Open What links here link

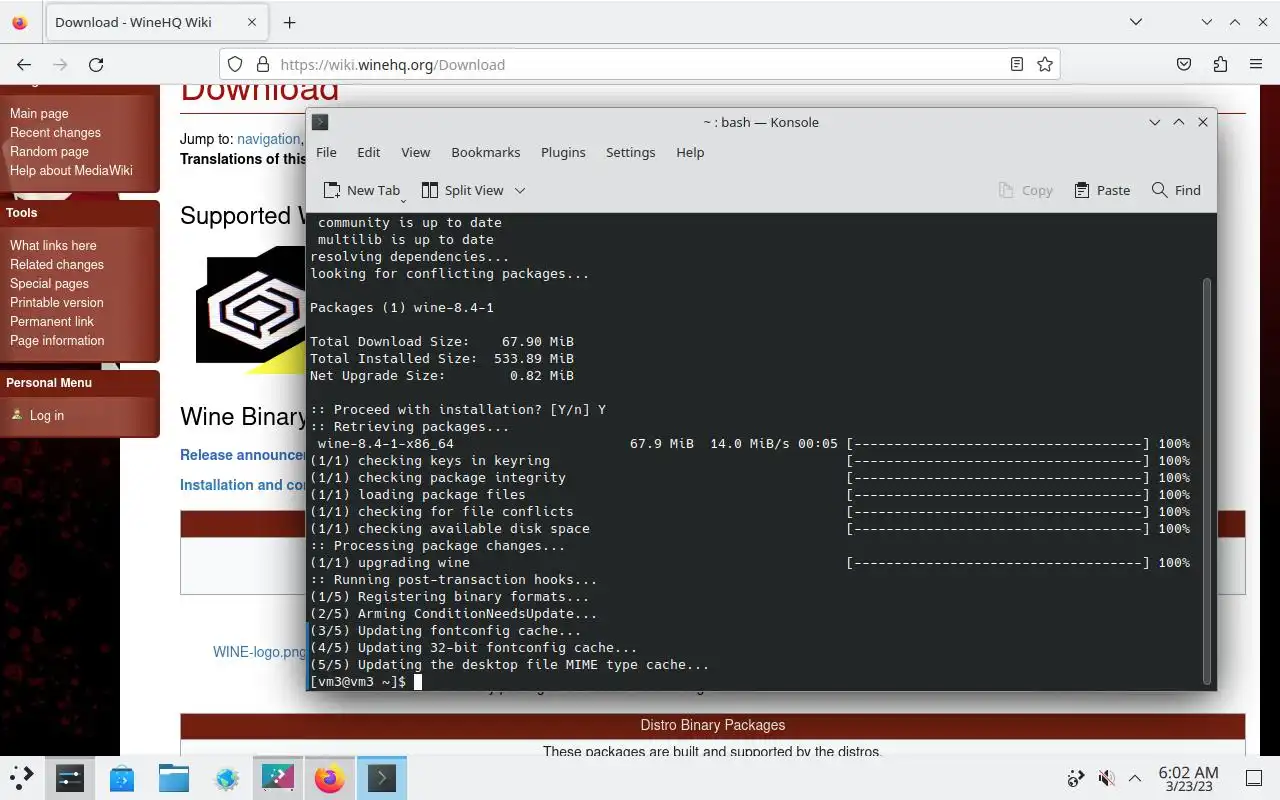53,245
